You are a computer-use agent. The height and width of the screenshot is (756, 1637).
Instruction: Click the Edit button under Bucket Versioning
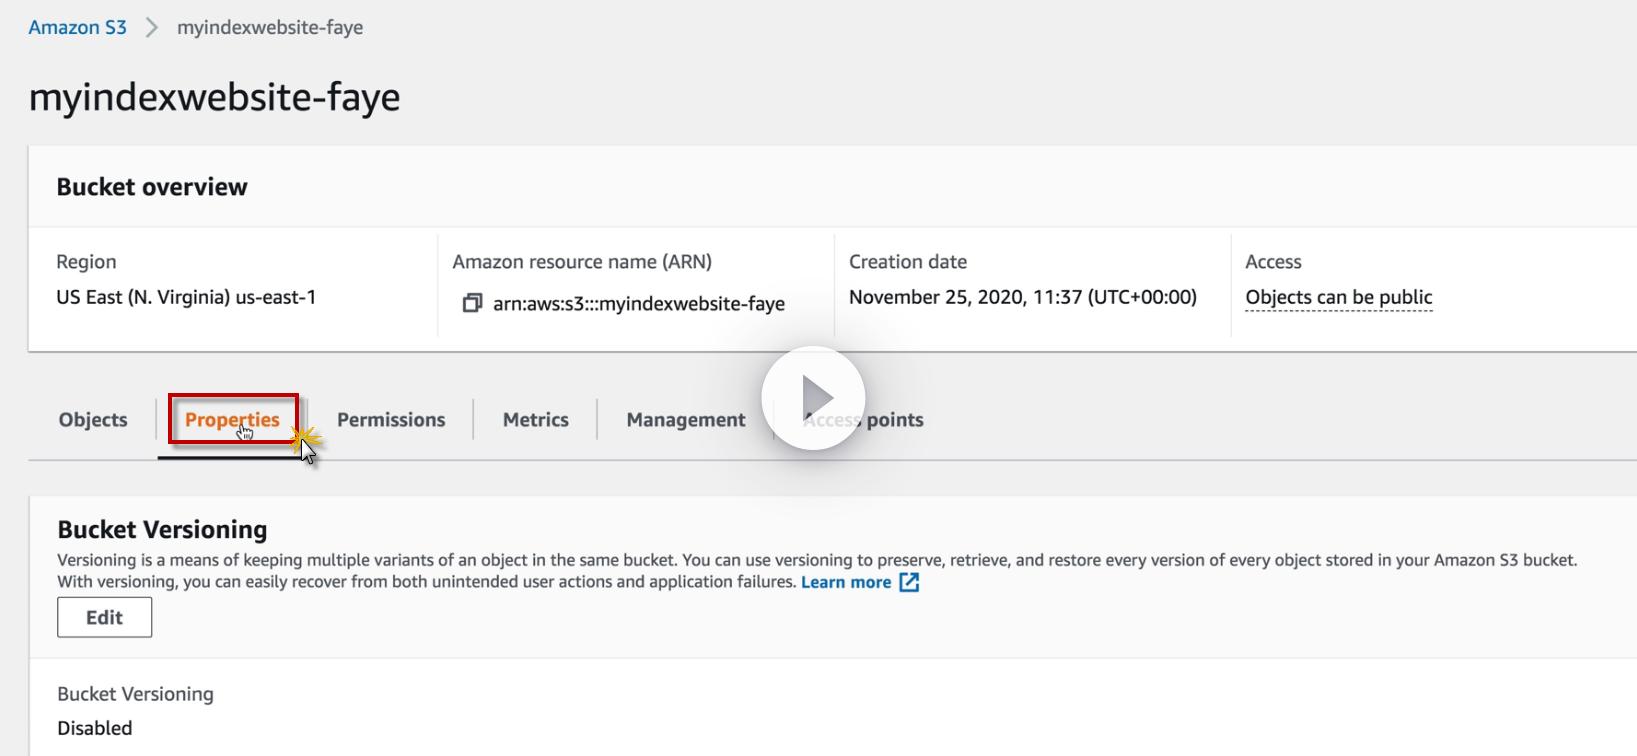(x=105, y=617)
